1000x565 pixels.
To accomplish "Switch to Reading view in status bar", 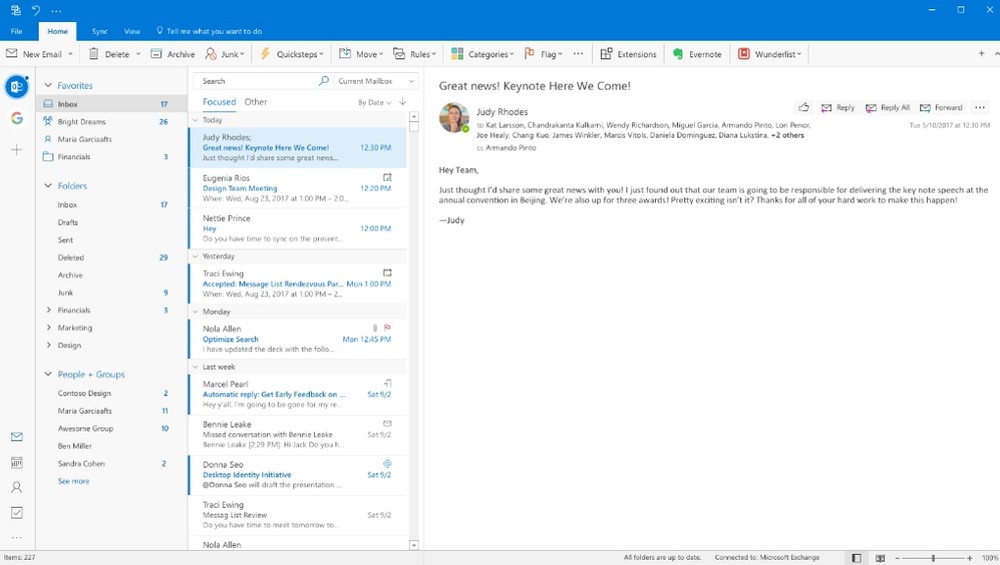I will click(x=880, y=558).
